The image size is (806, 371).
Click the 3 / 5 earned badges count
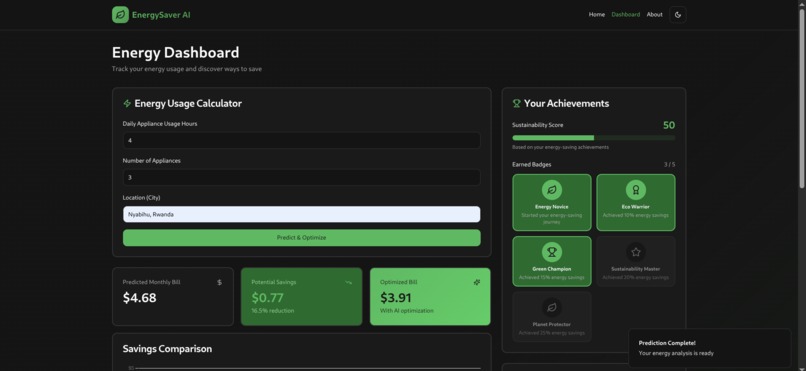(669, 165)
